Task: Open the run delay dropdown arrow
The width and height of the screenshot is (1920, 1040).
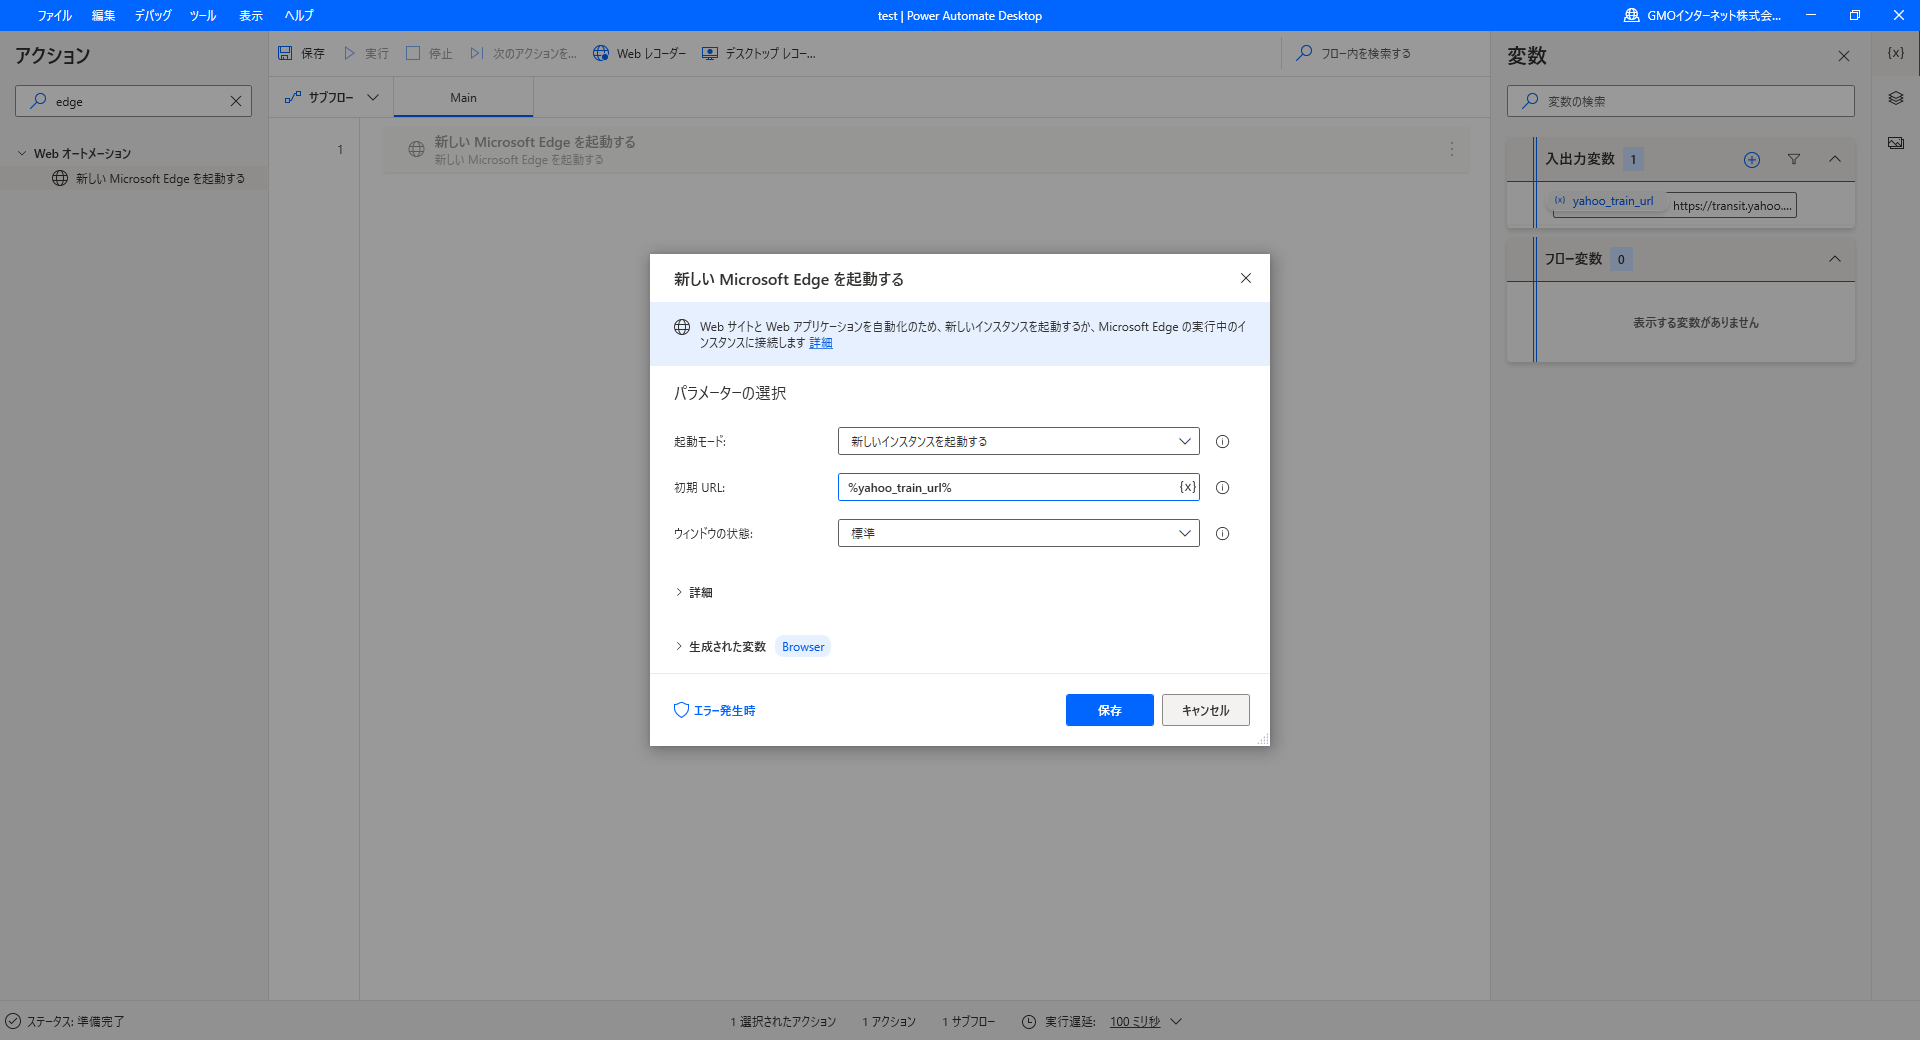Action: point(1176,1022)
